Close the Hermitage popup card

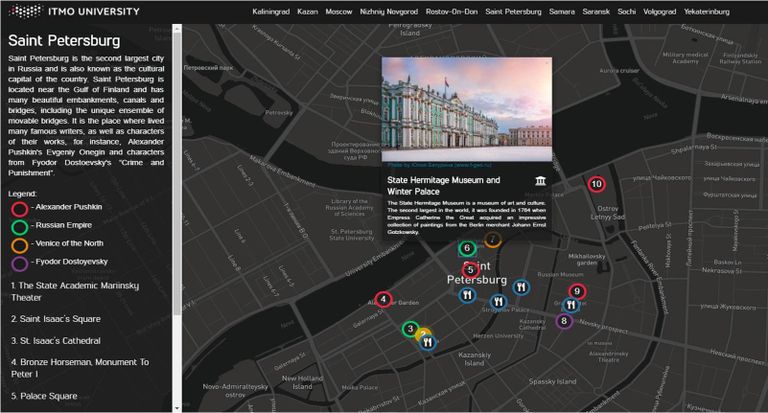coord(547,62)
